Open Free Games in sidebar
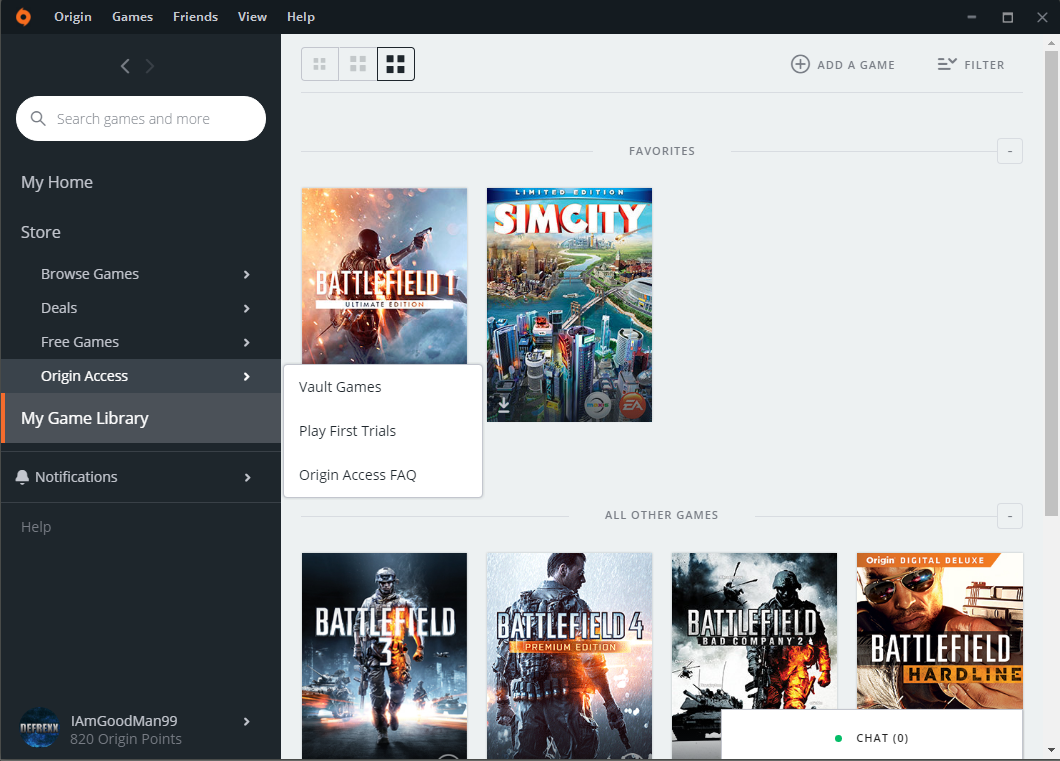This screenshot has height=761, width=1060. click(x=80, y=343)
